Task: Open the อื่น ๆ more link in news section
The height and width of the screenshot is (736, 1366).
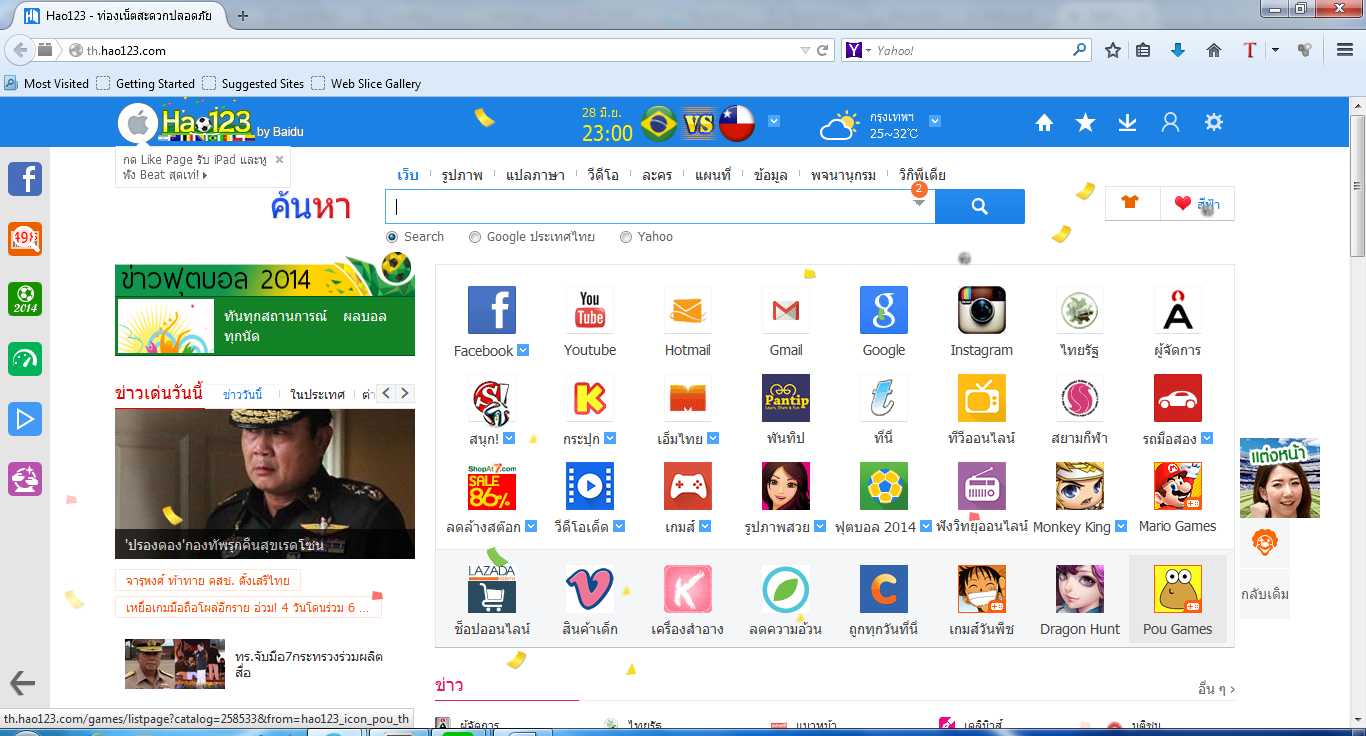Action: tap(1216, 689)
